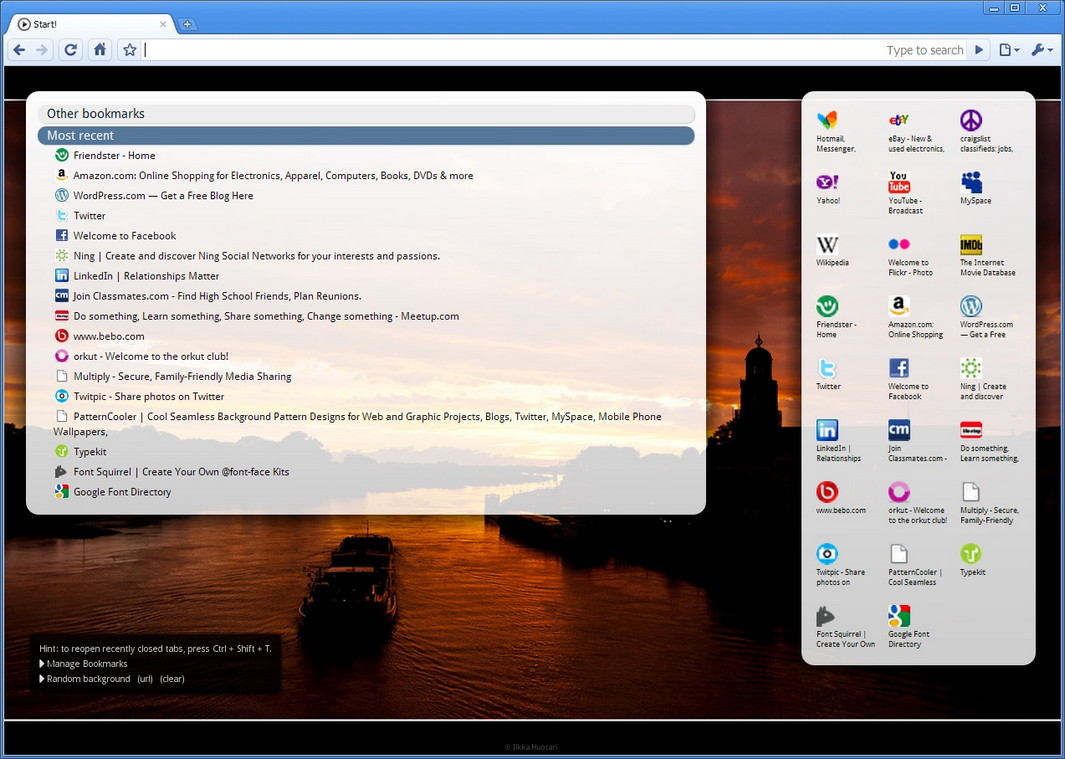This screenshot has height=759, width=1065.
Task: Bookmark this page with the star icon
Action: (129, 50)
